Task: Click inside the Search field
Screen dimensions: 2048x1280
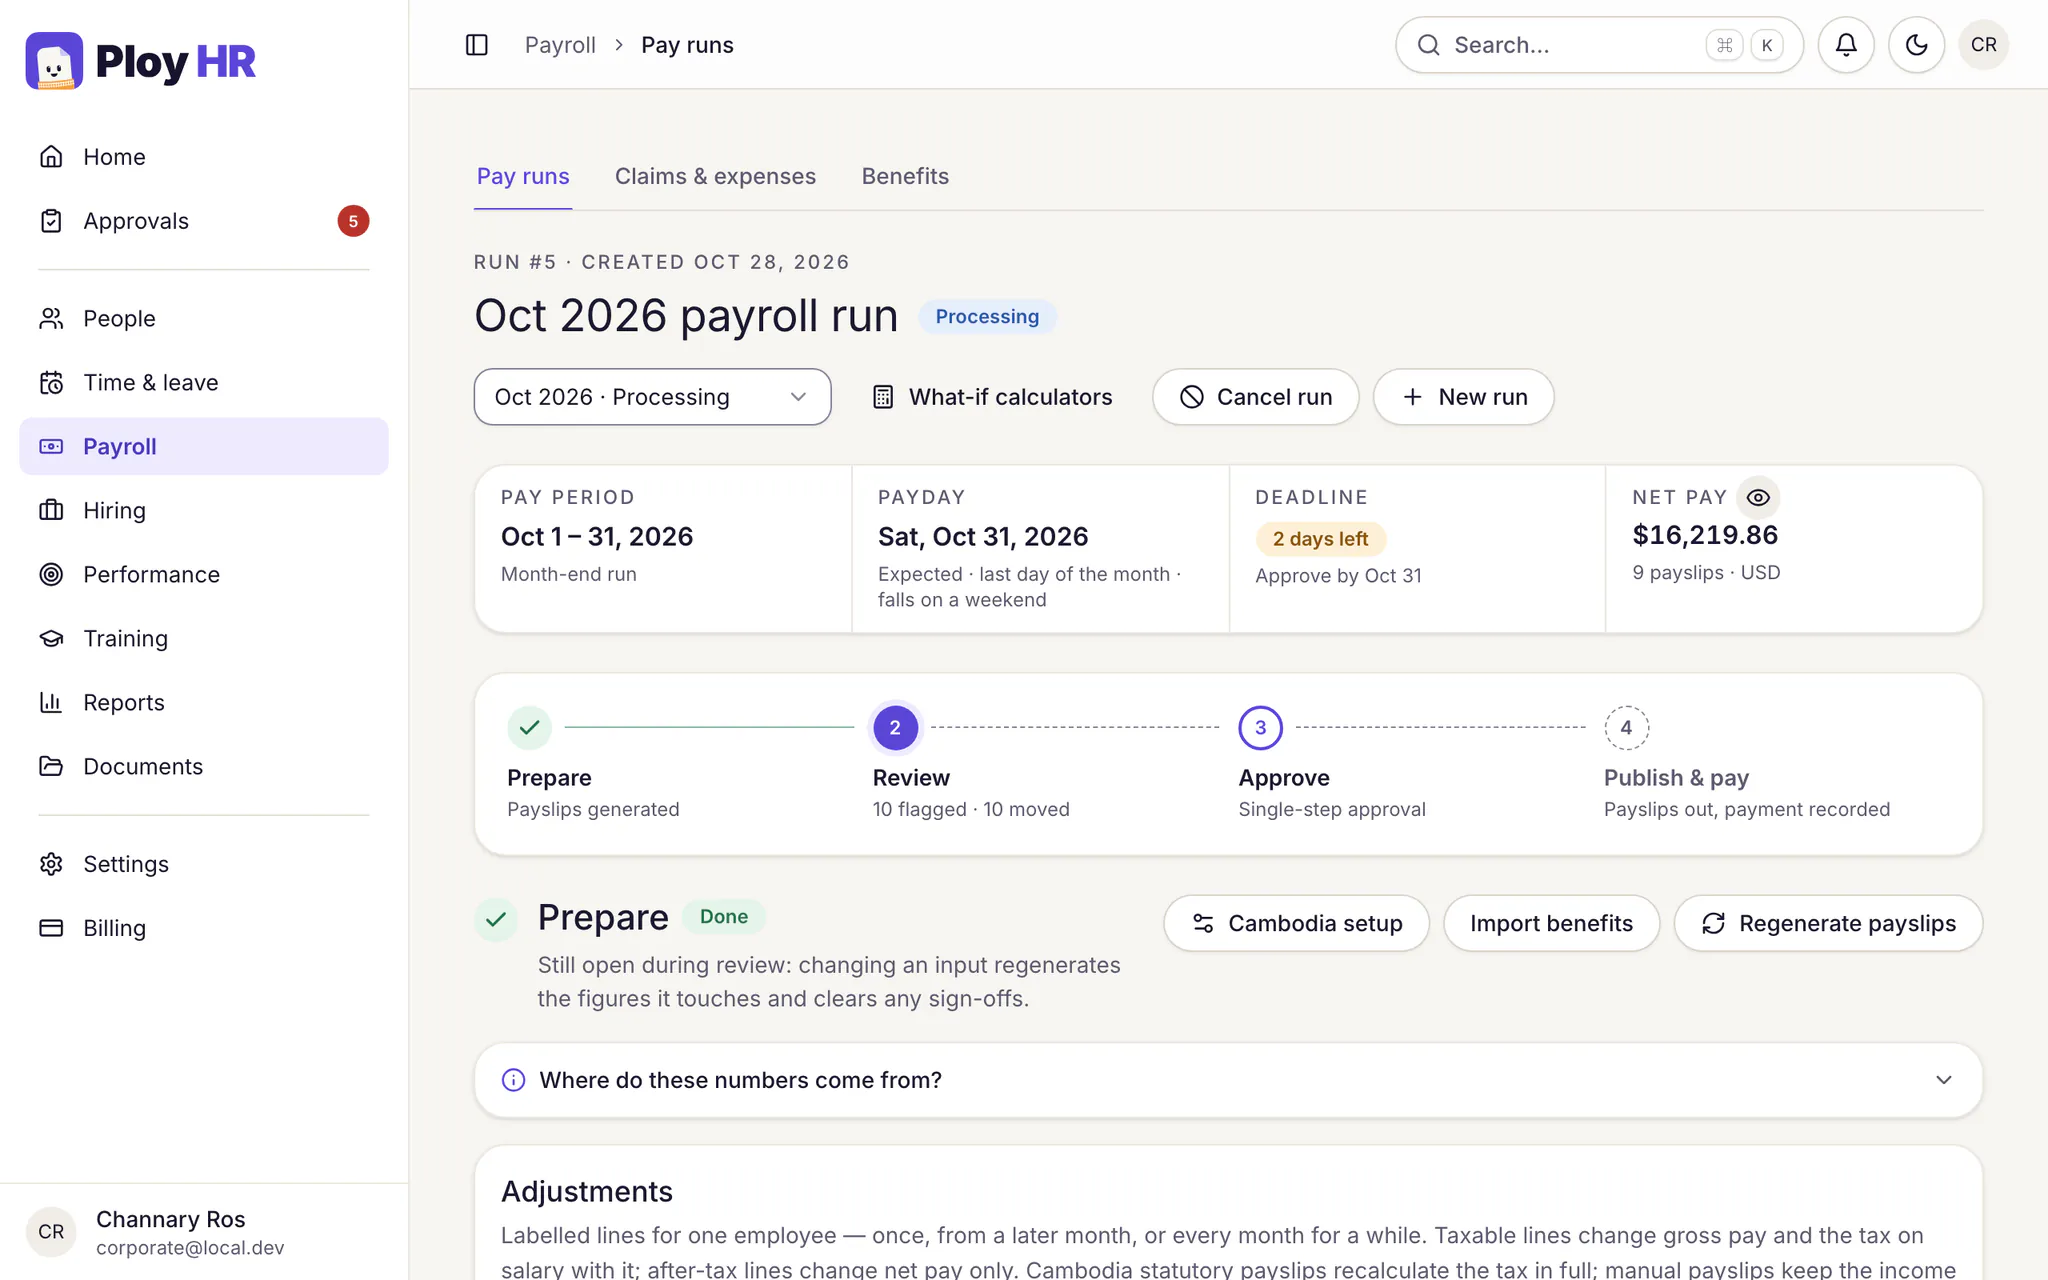Action: [x=1598, y=45]
